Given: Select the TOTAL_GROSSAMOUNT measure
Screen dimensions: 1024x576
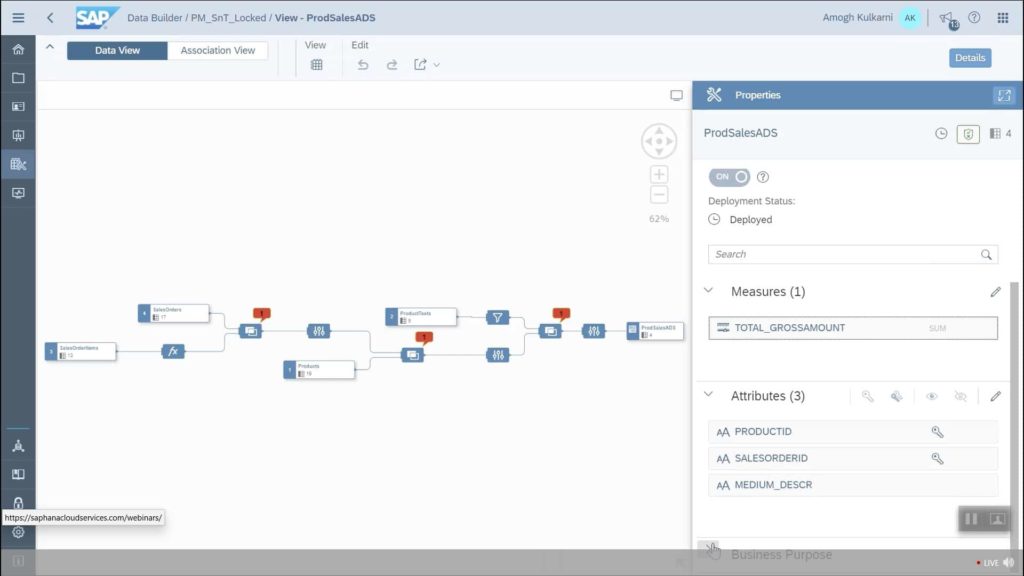Looking at the screenshot, I should 853,328.
